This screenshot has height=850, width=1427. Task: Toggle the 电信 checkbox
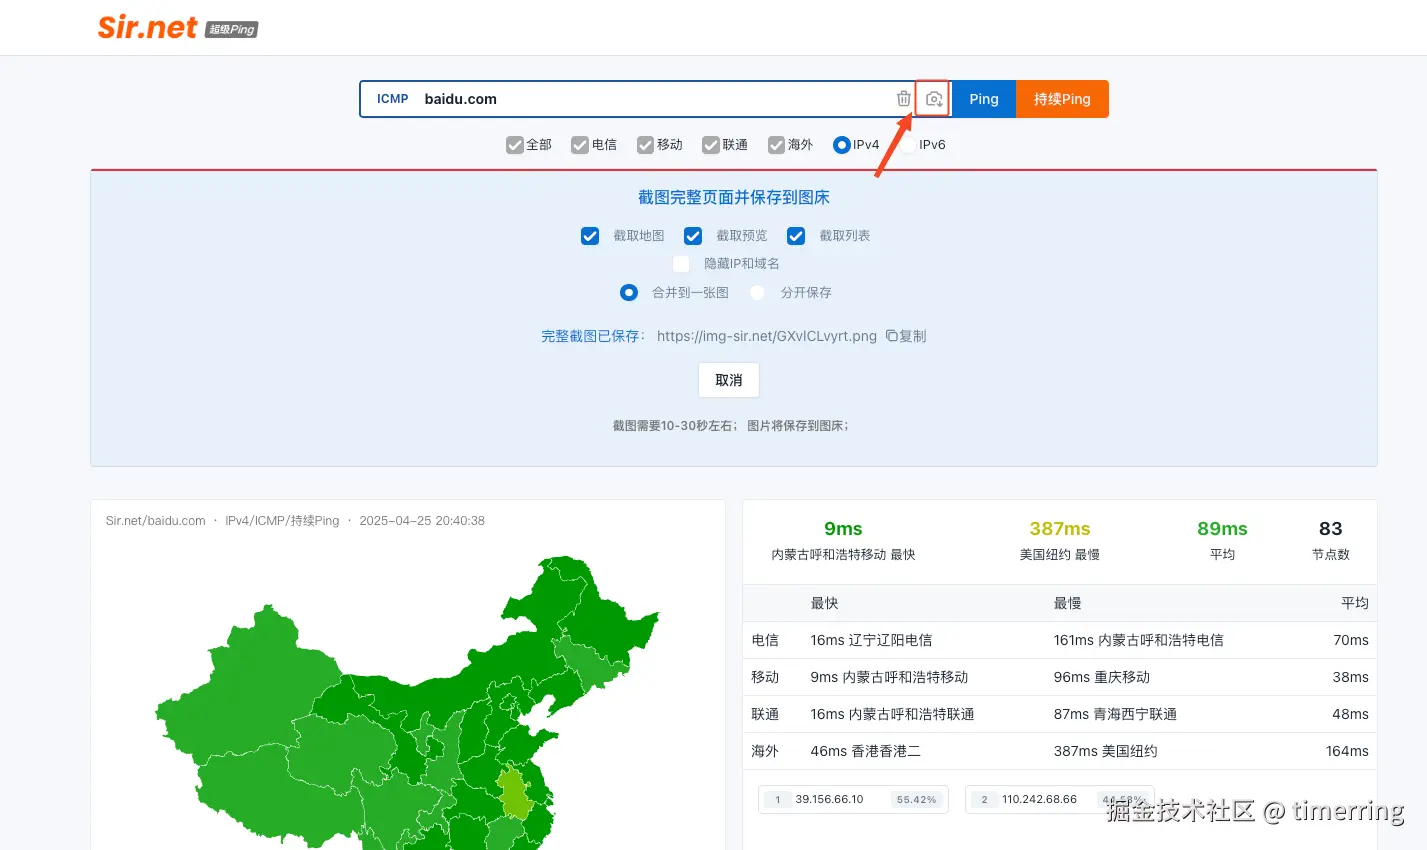[579, 145]
